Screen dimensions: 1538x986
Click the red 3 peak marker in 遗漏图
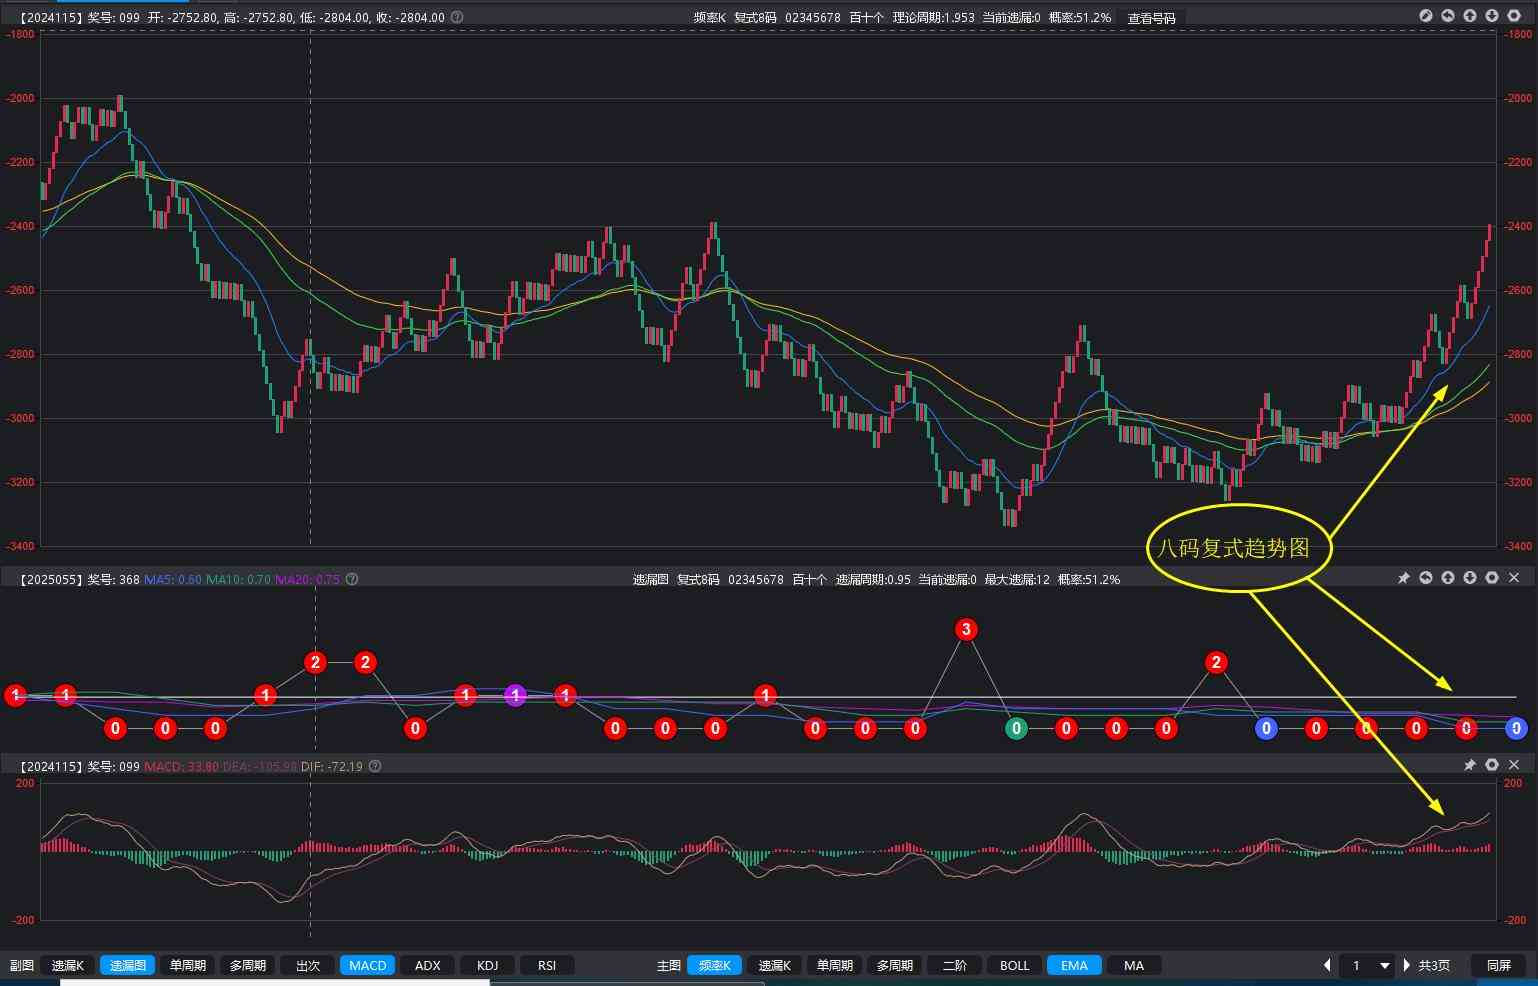965,629
